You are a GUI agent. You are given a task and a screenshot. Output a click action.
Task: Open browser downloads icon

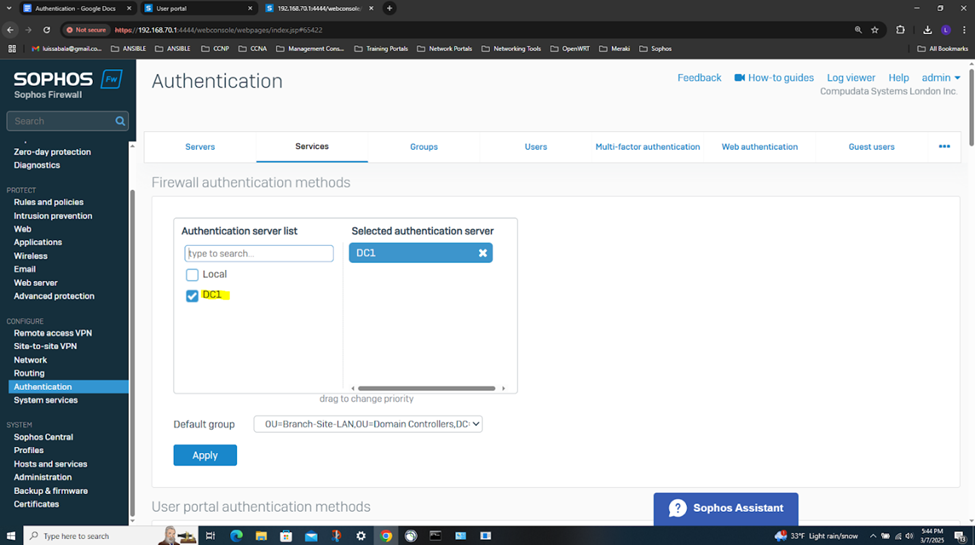pos(927,30)
